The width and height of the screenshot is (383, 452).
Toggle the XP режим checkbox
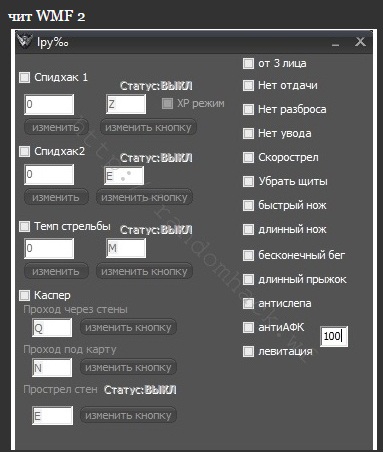pos(167,103)
